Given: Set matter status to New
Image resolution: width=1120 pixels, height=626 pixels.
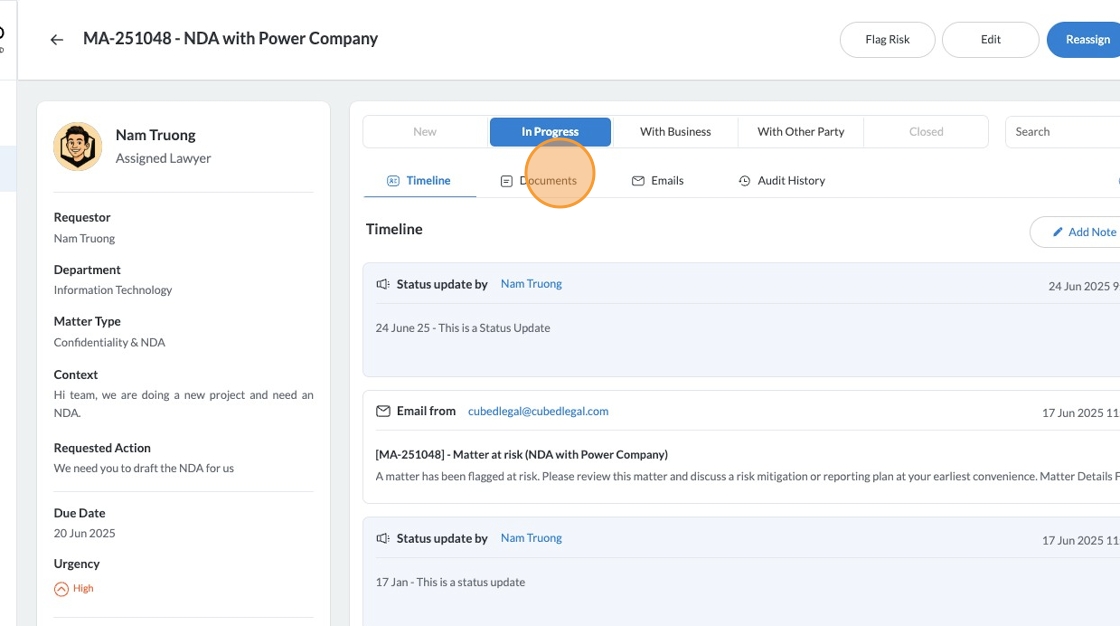Looking at the screenshot, I should coord(425,132).
